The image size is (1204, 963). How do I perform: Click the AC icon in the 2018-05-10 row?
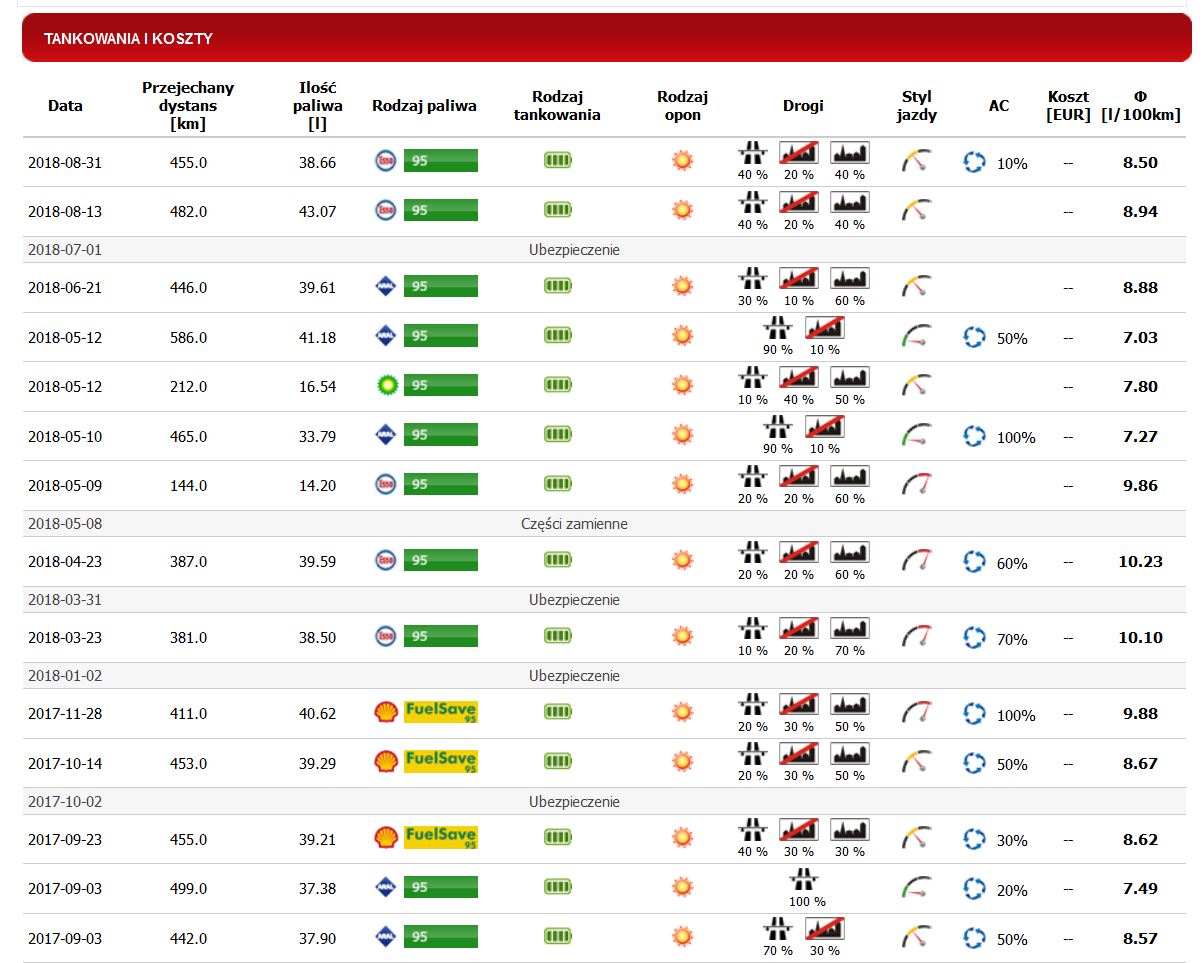coord(974,436)
